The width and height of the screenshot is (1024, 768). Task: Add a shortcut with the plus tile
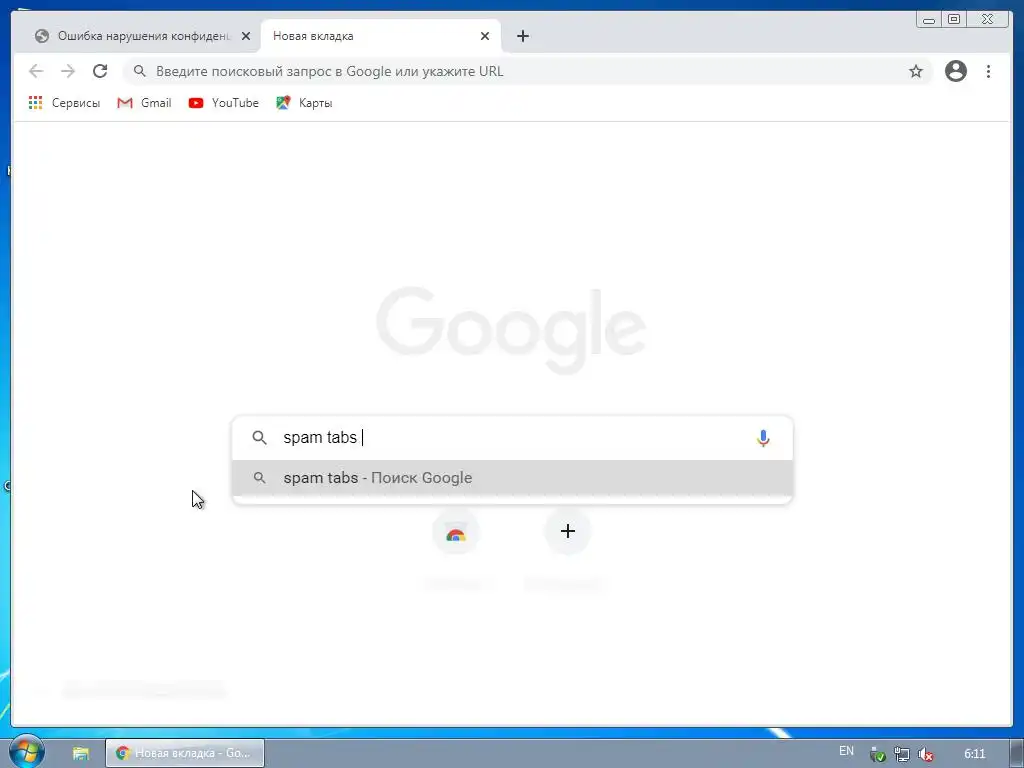tap(568, 532)
